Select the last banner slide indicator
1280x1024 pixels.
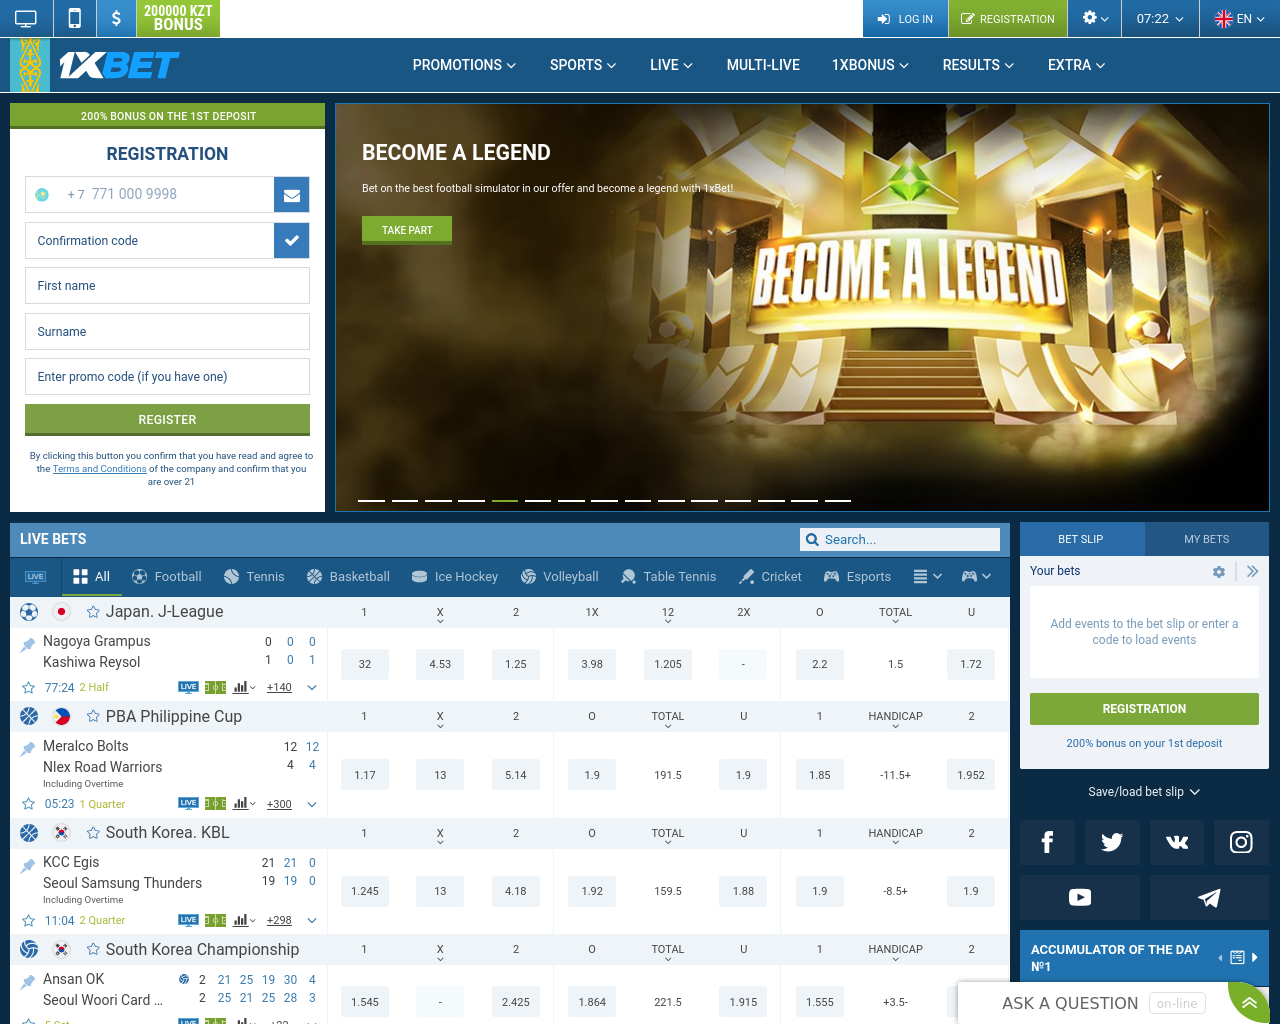click(838, 500)
